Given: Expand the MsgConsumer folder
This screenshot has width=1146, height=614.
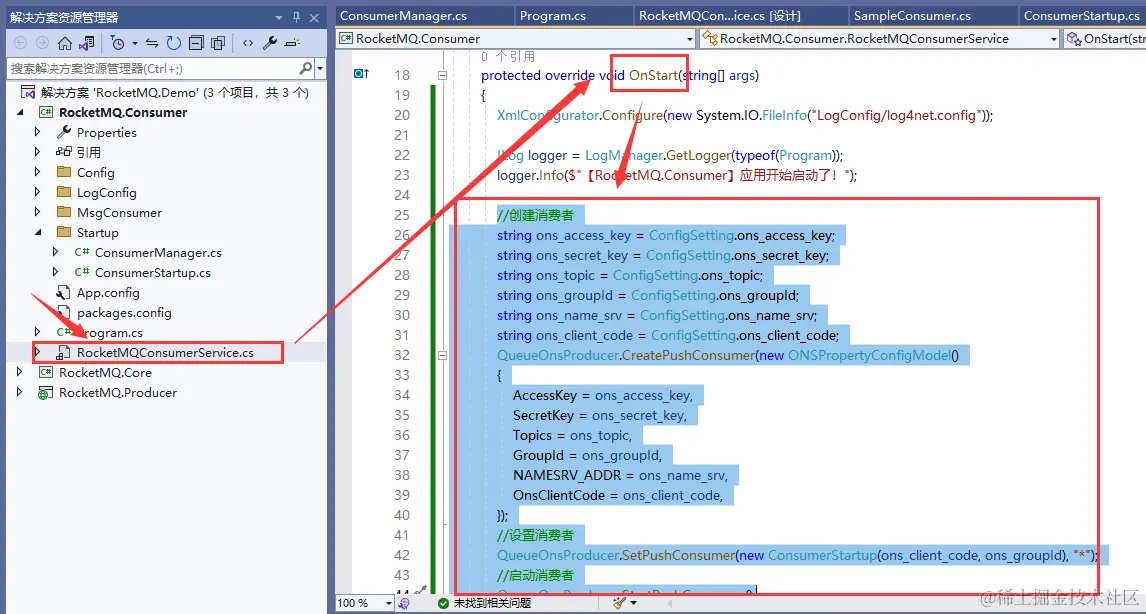Looking at the screenshot, I should (38, 213).
